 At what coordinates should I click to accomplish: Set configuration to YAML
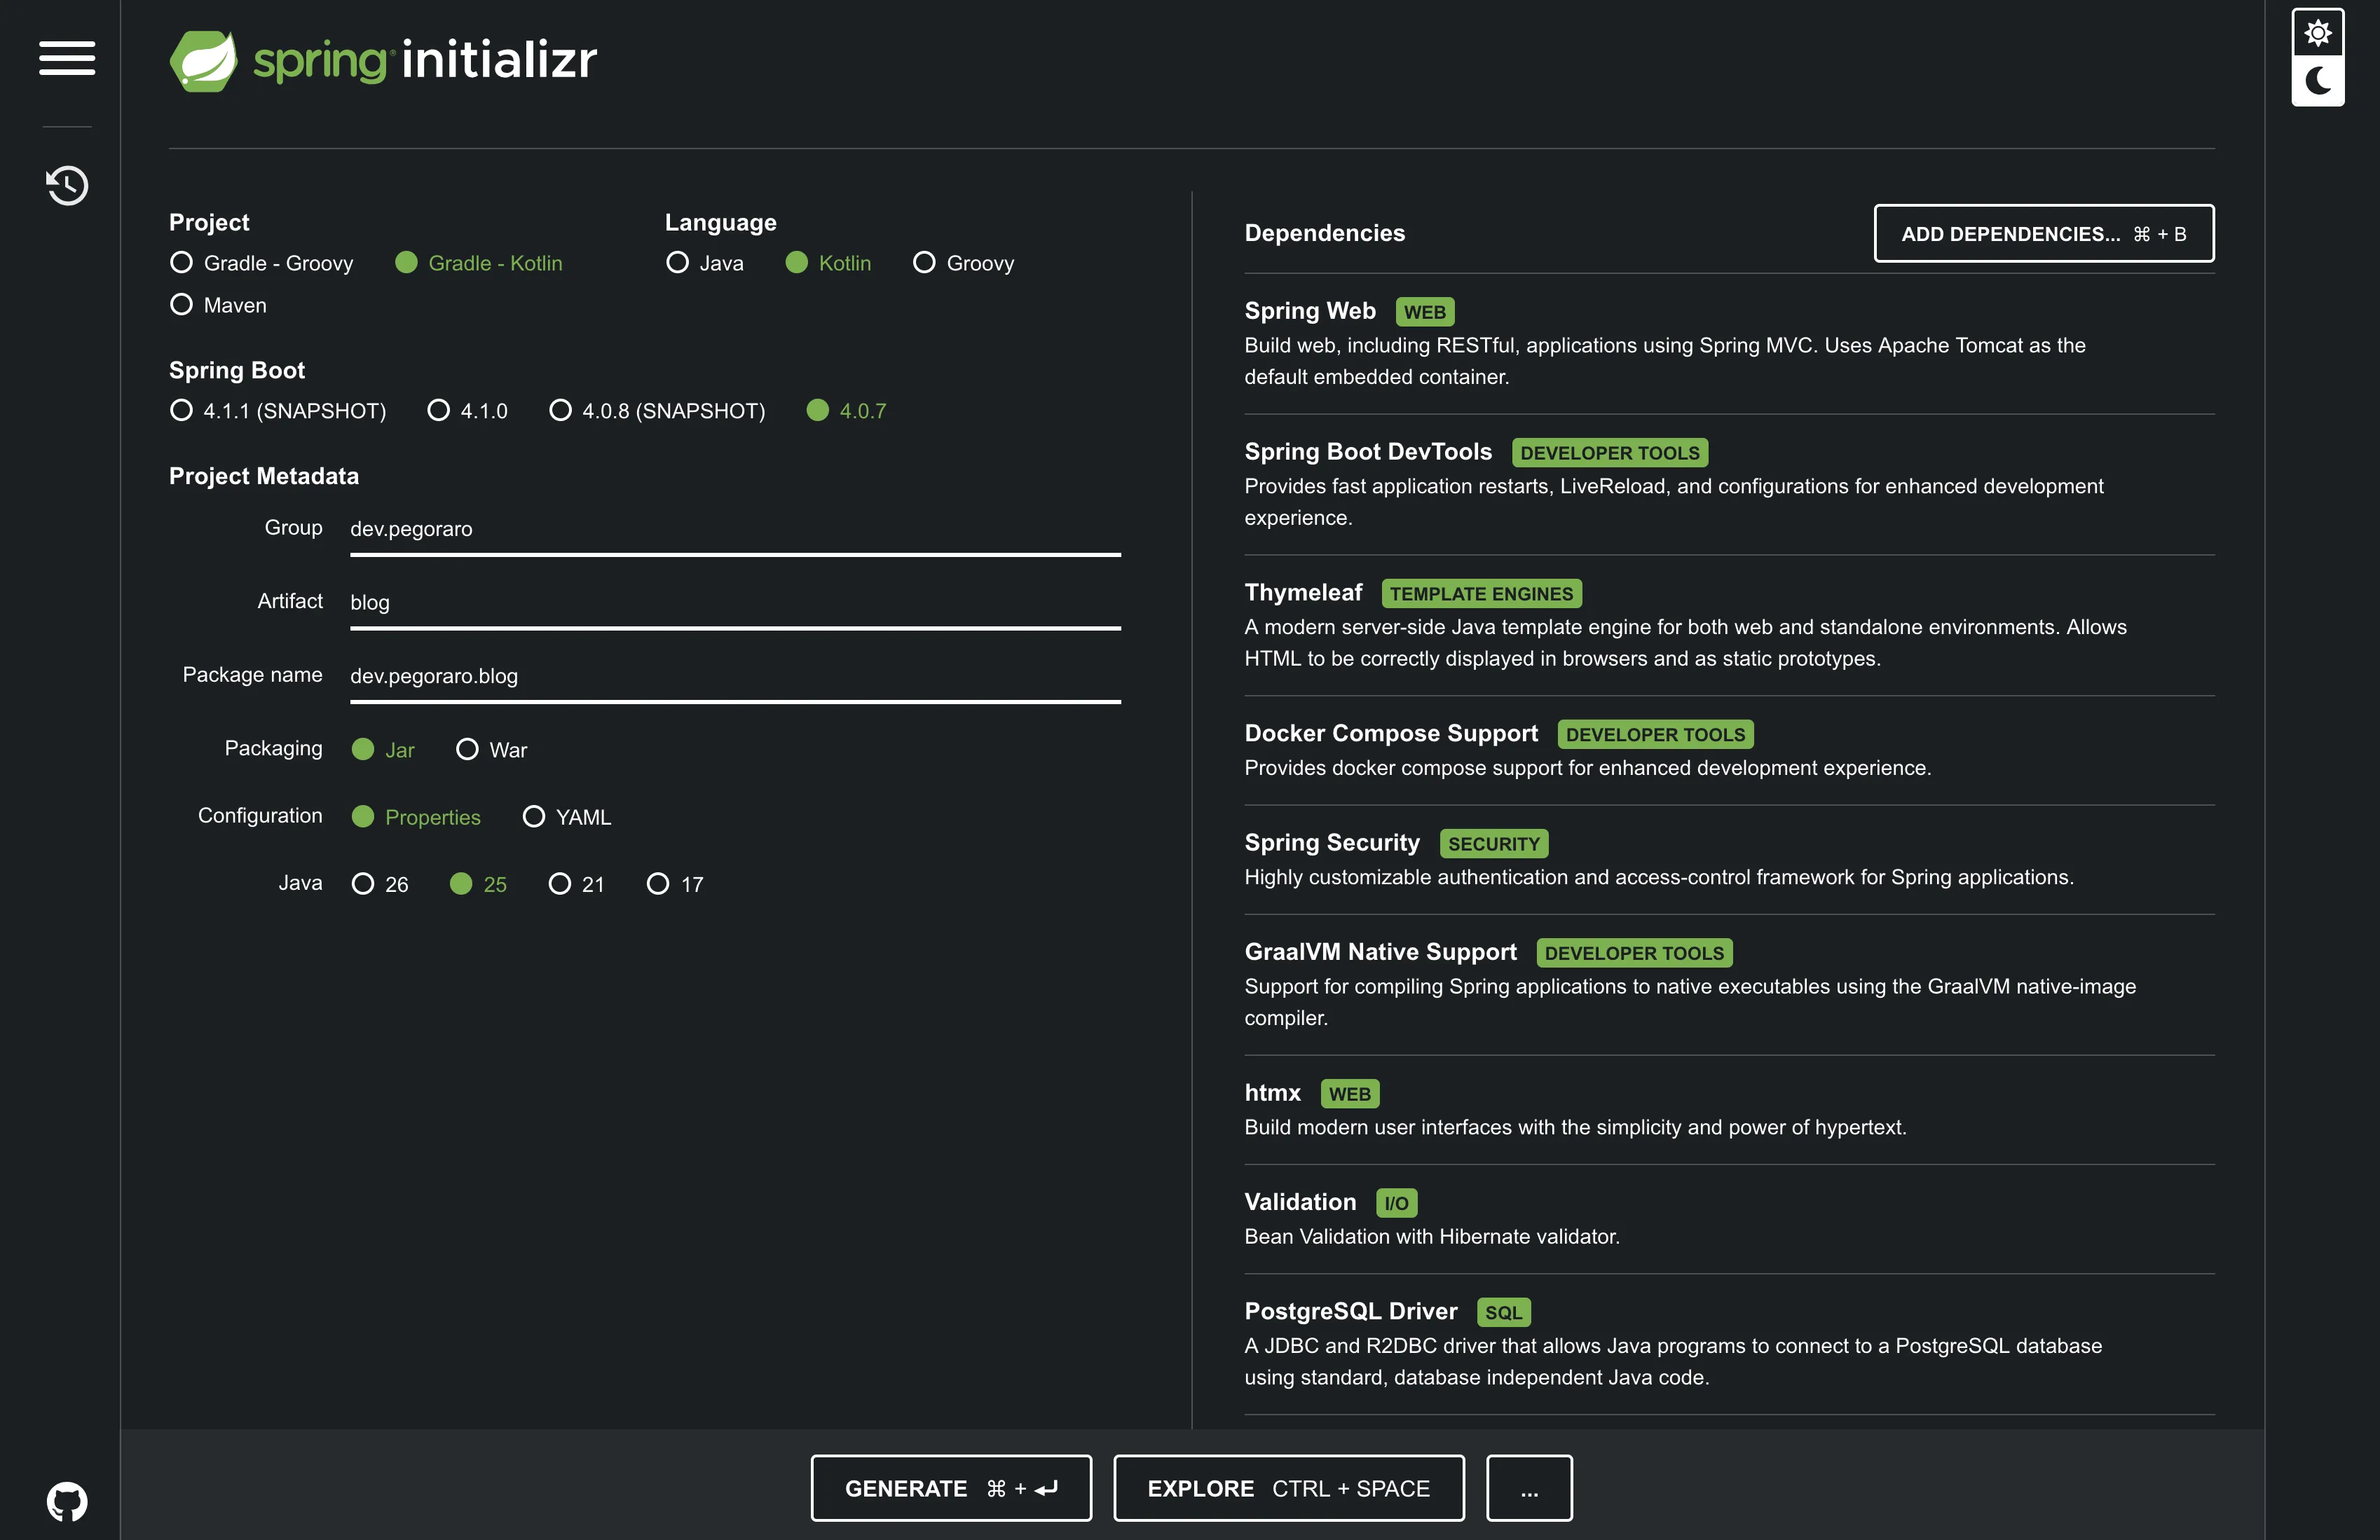pyautogui.click(x=567, y=817)
